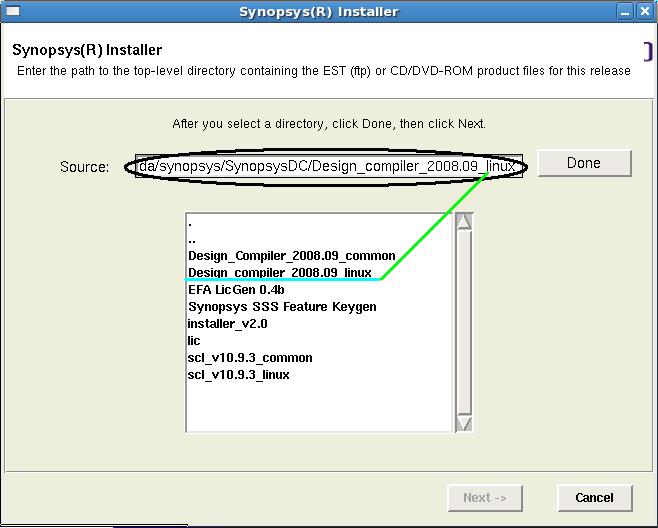Select Design_compiler_2008.09_linux directory
The width and height of the screenshot is (658, 528).
click(x=279, y=272)
